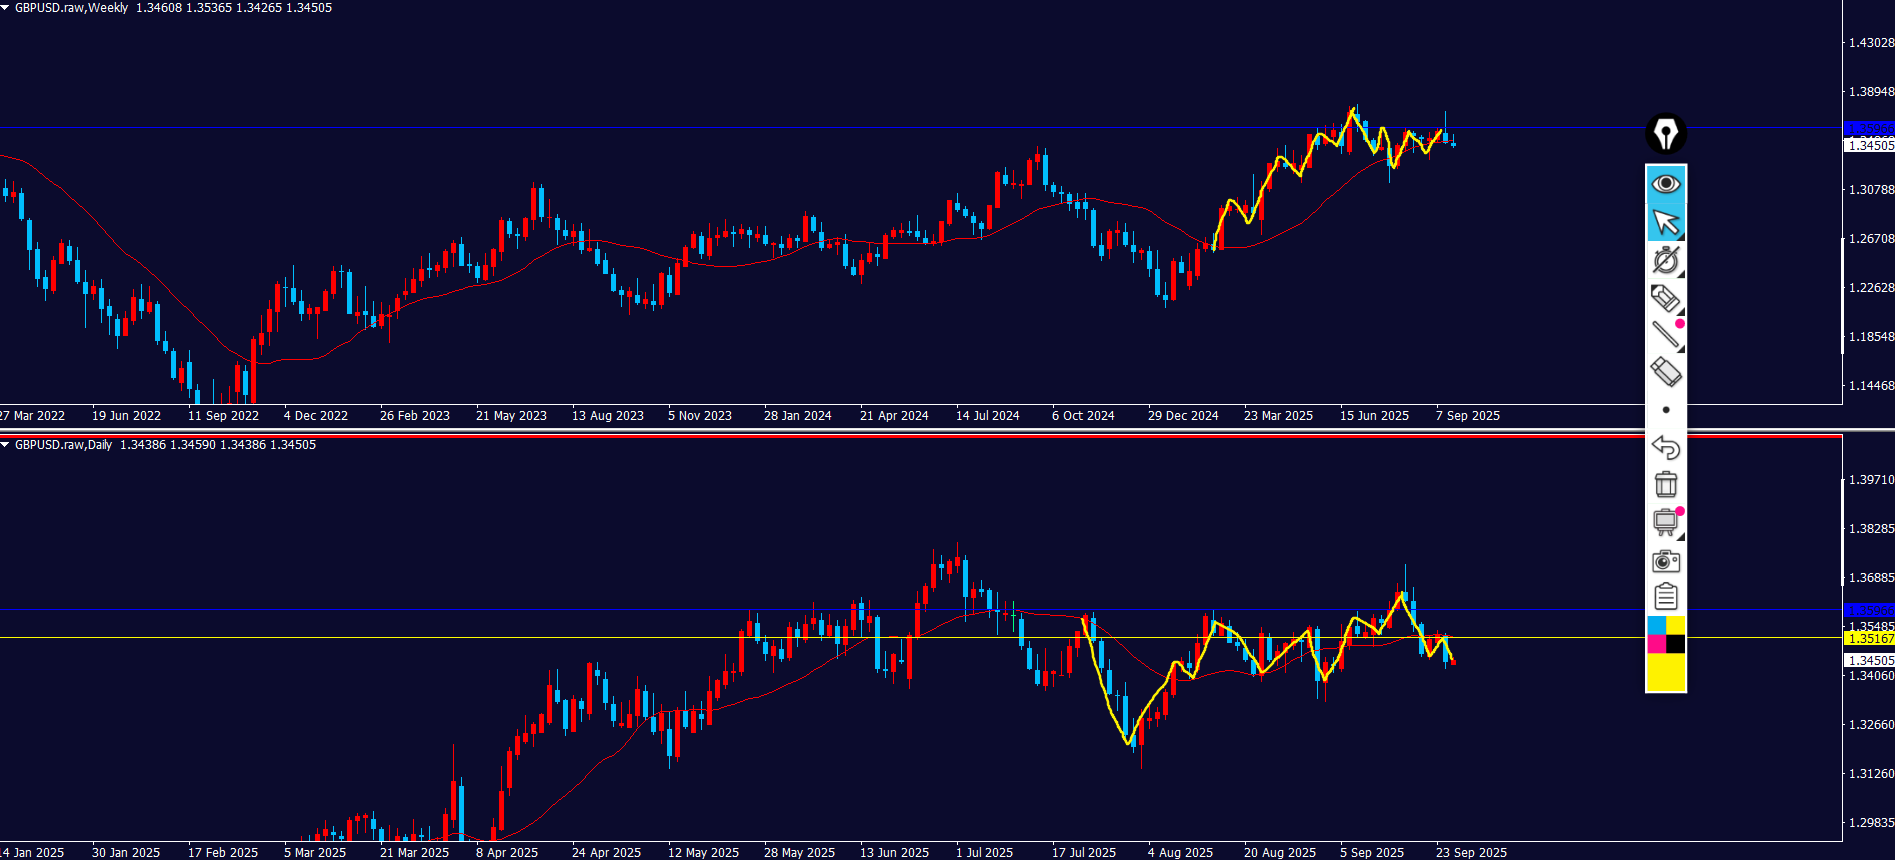Expand the GBPUSD.raw,Weekly chart header arrow
Image resolution: width=1895 pixels, height=860 pixels.
coord(6,8)
